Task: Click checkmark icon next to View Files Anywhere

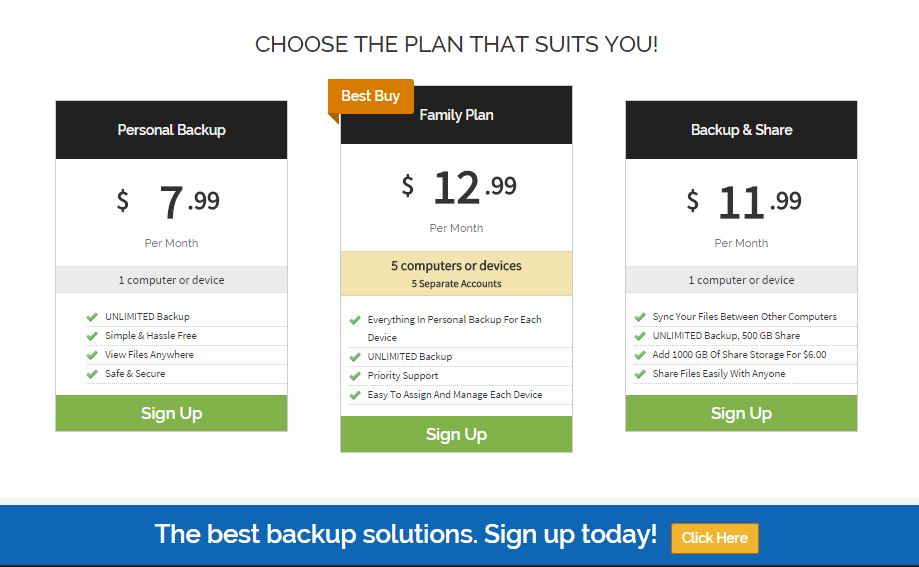Action: click(92, 355)
